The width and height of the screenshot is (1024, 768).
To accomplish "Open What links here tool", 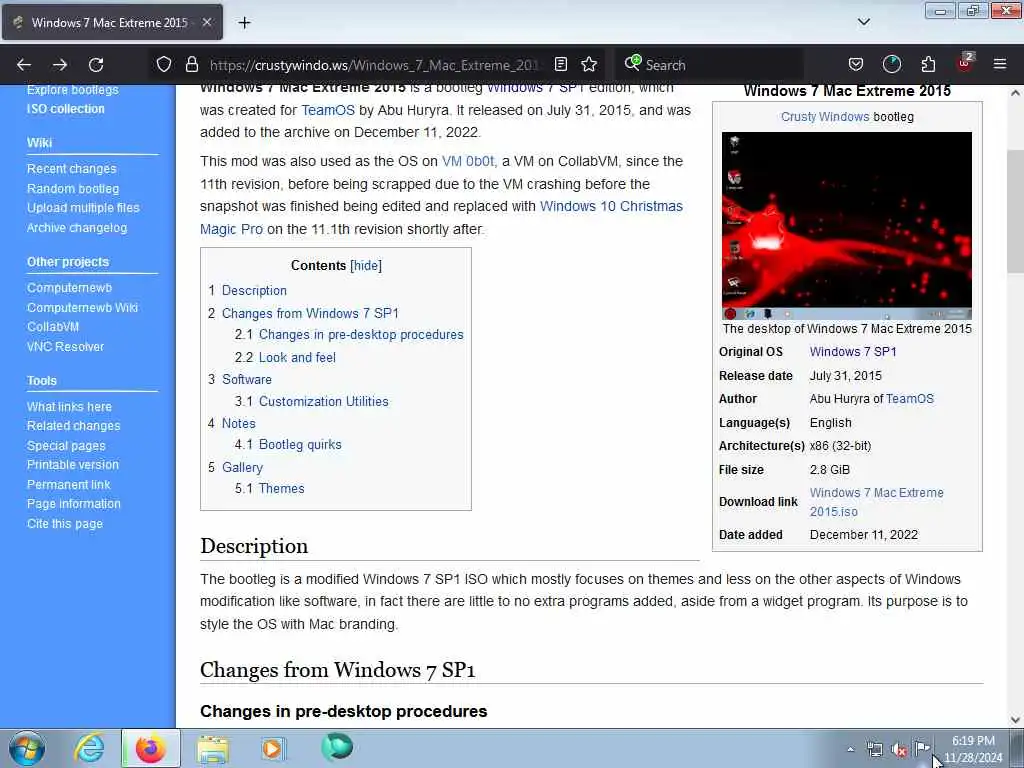I will point(69,407).
